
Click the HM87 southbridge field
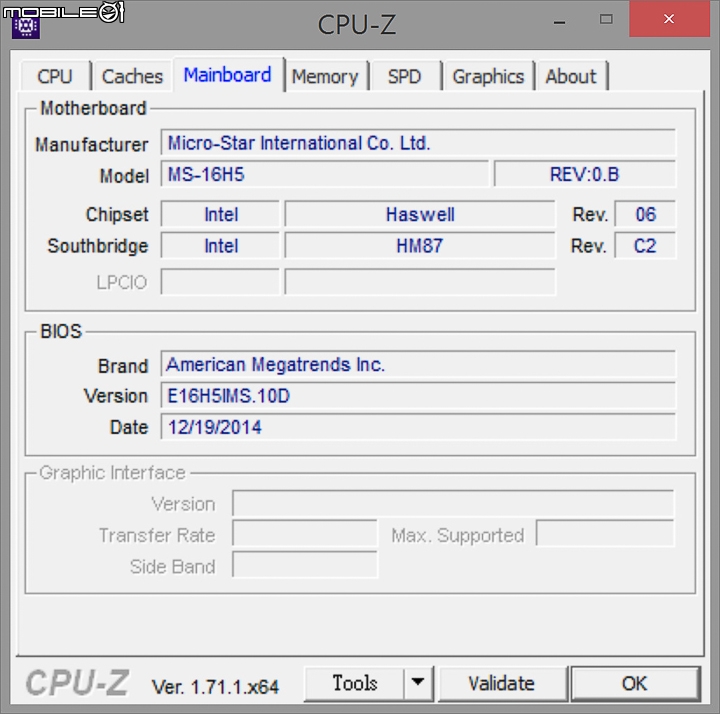[420, 245]
